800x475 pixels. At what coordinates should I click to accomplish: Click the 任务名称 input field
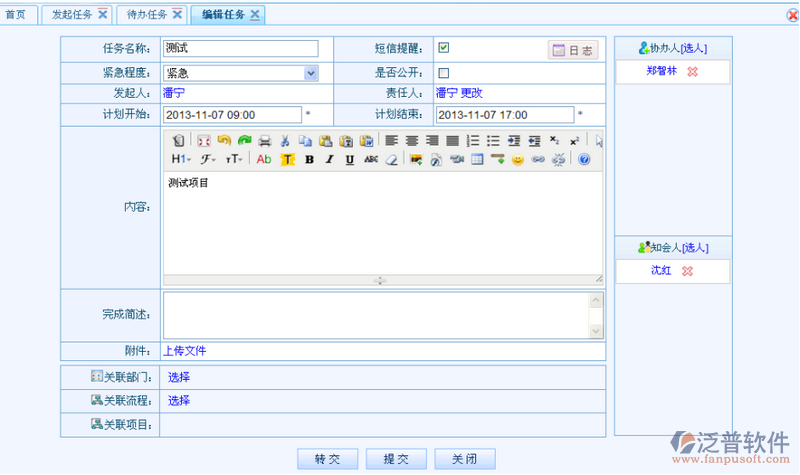coord(240,48)
